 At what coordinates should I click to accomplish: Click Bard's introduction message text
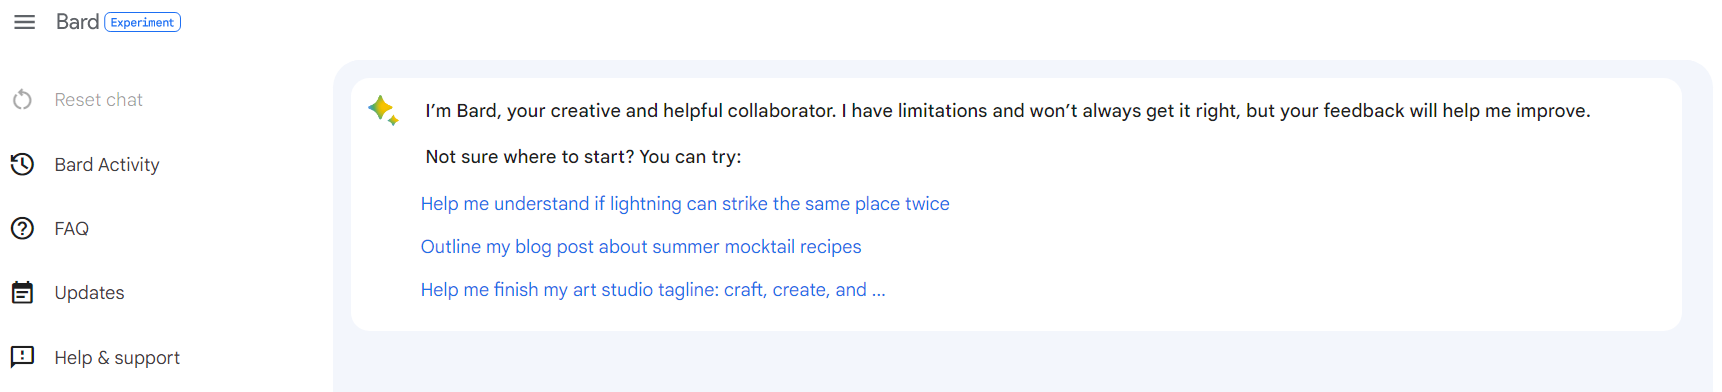(1008, 111)
